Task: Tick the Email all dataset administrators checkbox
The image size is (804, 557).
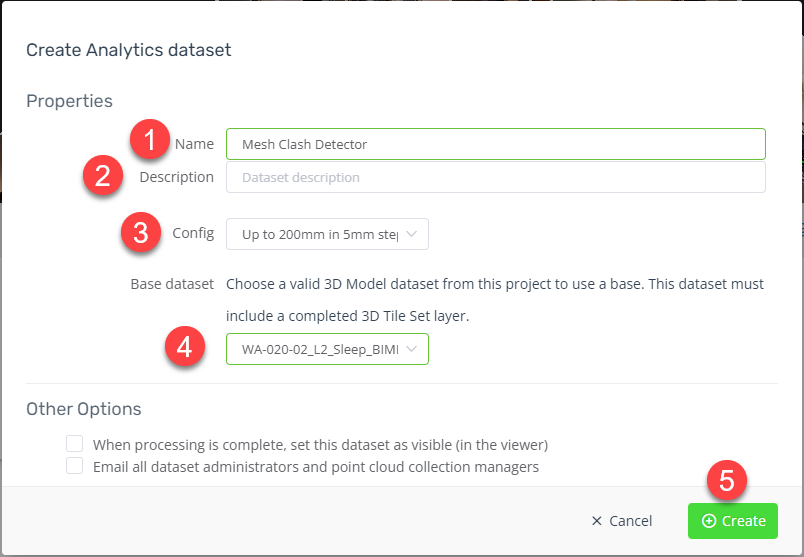Action: tap(74, 466)
